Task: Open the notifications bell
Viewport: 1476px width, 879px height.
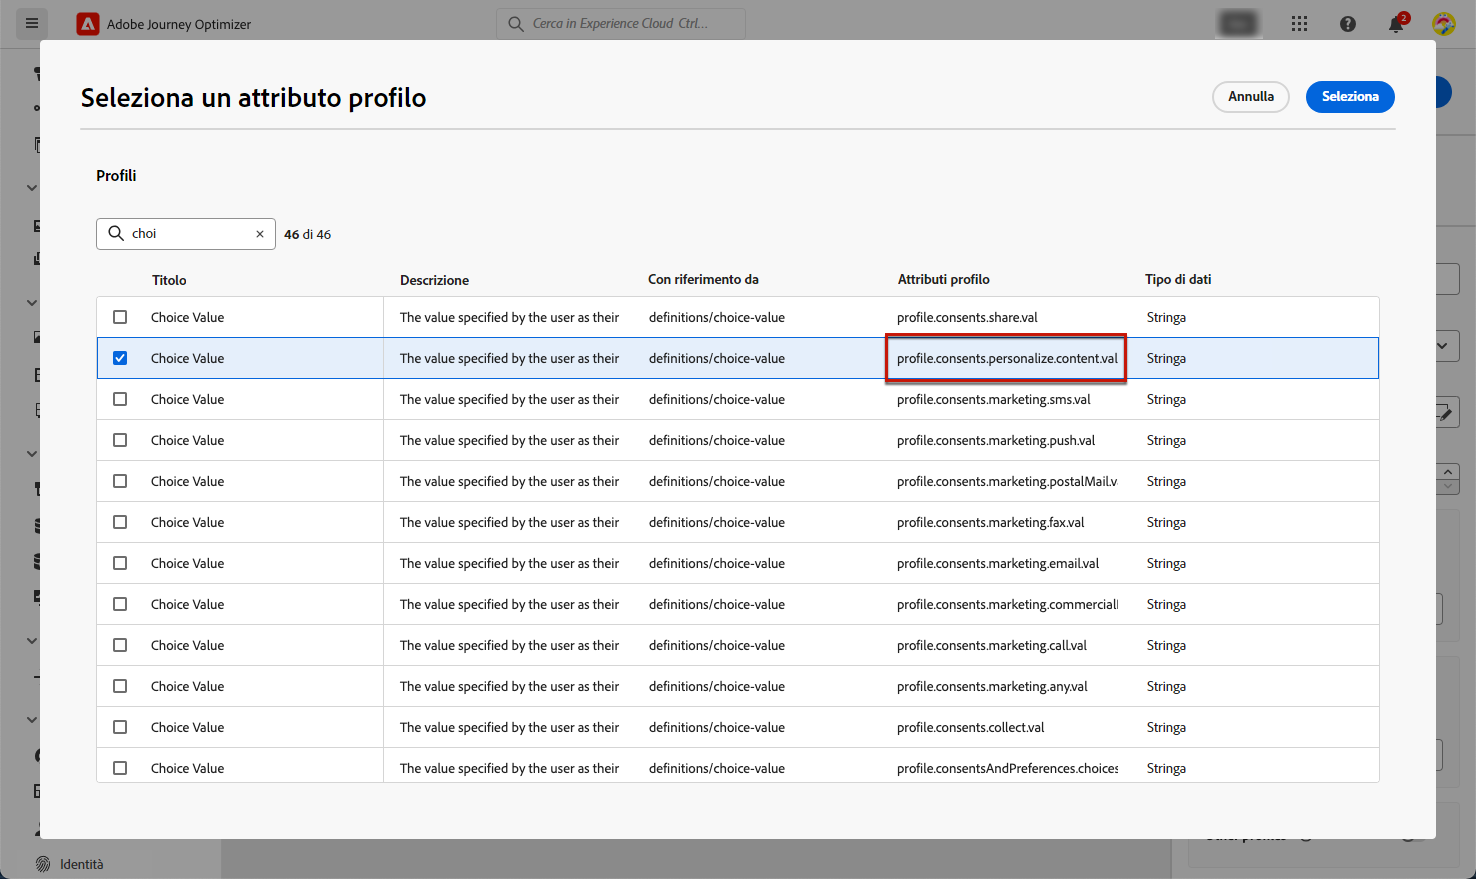Action: pos(1396,24)
